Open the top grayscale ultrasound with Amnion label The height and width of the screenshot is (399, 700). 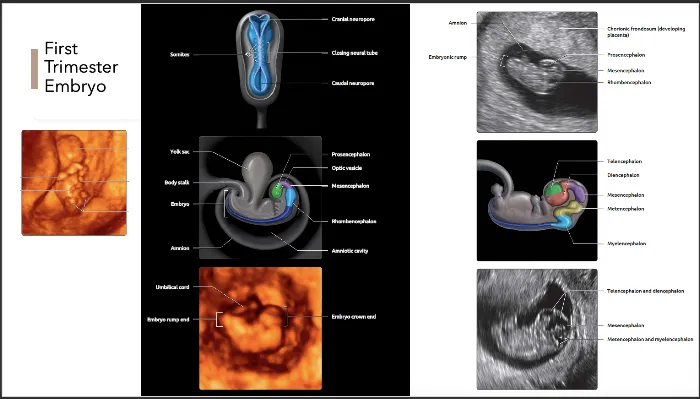point(537,72)
